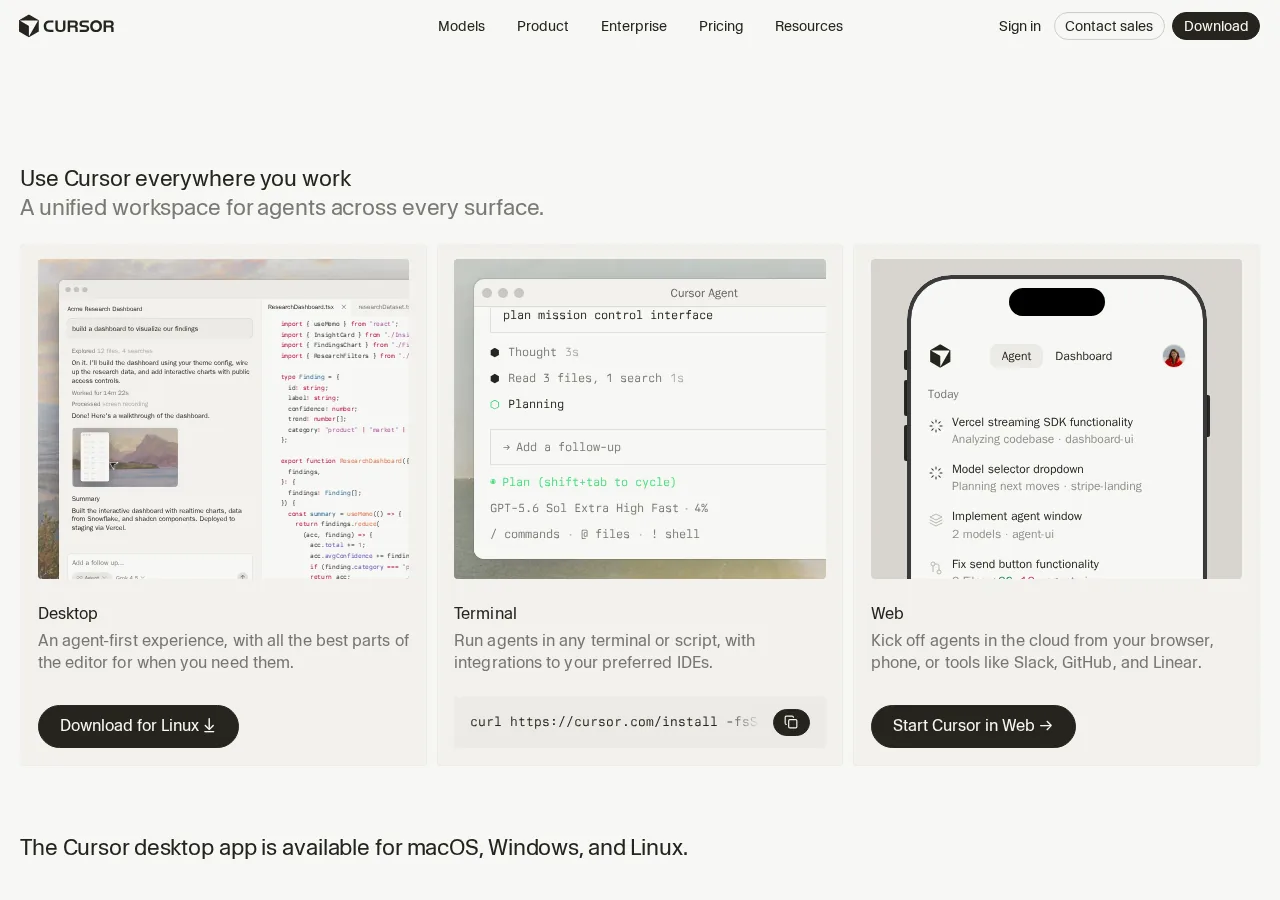Click Read 3 files, 1 search step
1280x900 pixels.
coord(587,378)
